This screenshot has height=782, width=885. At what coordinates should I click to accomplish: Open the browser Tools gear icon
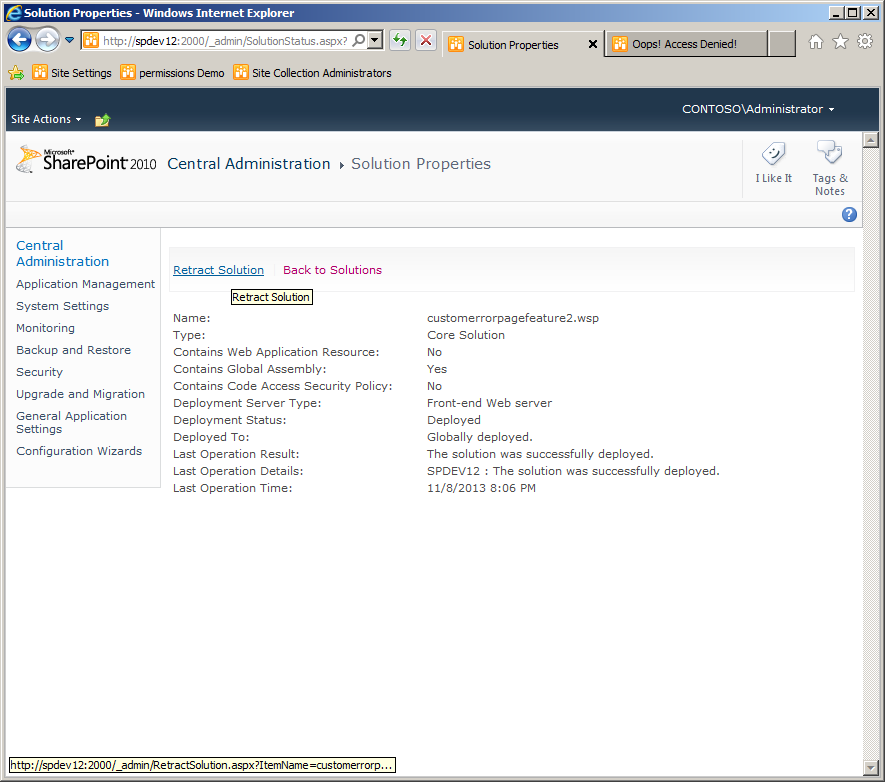coord(865,41)
